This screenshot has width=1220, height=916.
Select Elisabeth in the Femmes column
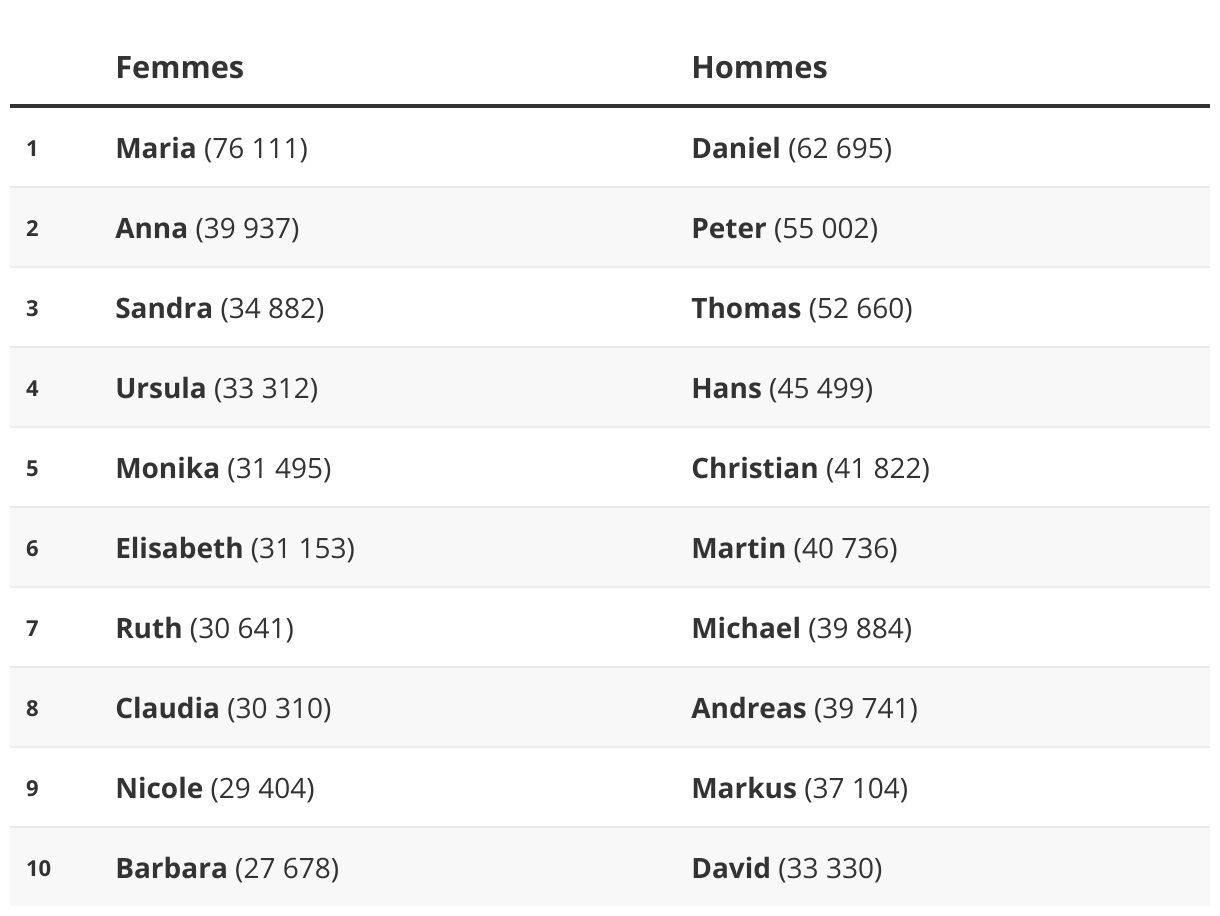pyautogui.click(x=179, y=548)
